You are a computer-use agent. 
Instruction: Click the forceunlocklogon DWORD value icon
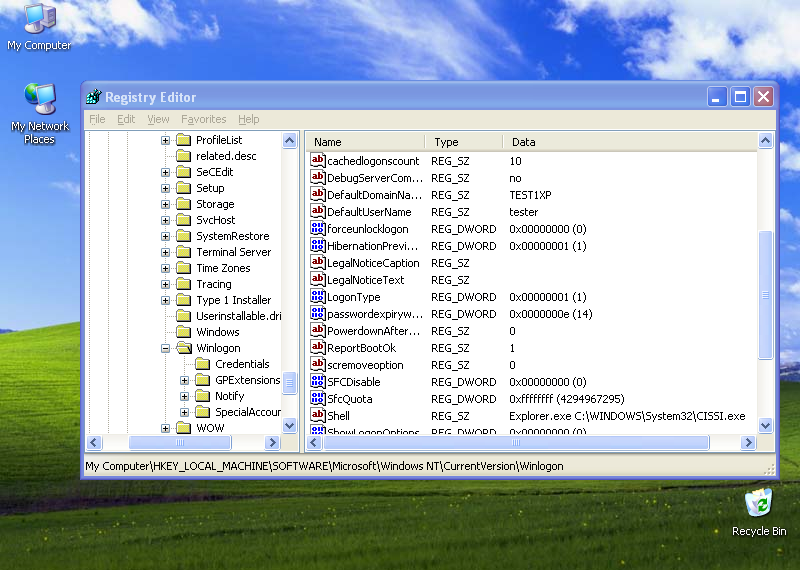point(317,229)
